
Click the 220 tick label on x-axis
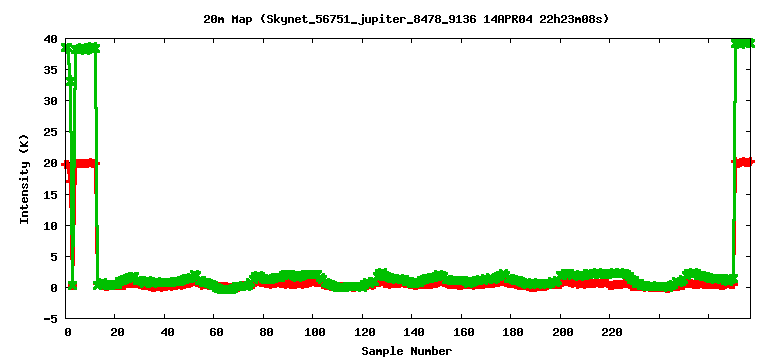point(612,332)
